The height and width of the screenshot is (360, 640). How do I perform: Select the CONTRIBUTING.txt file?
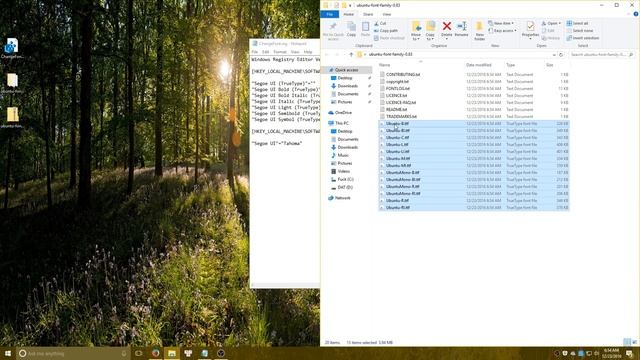pos(403,75)
